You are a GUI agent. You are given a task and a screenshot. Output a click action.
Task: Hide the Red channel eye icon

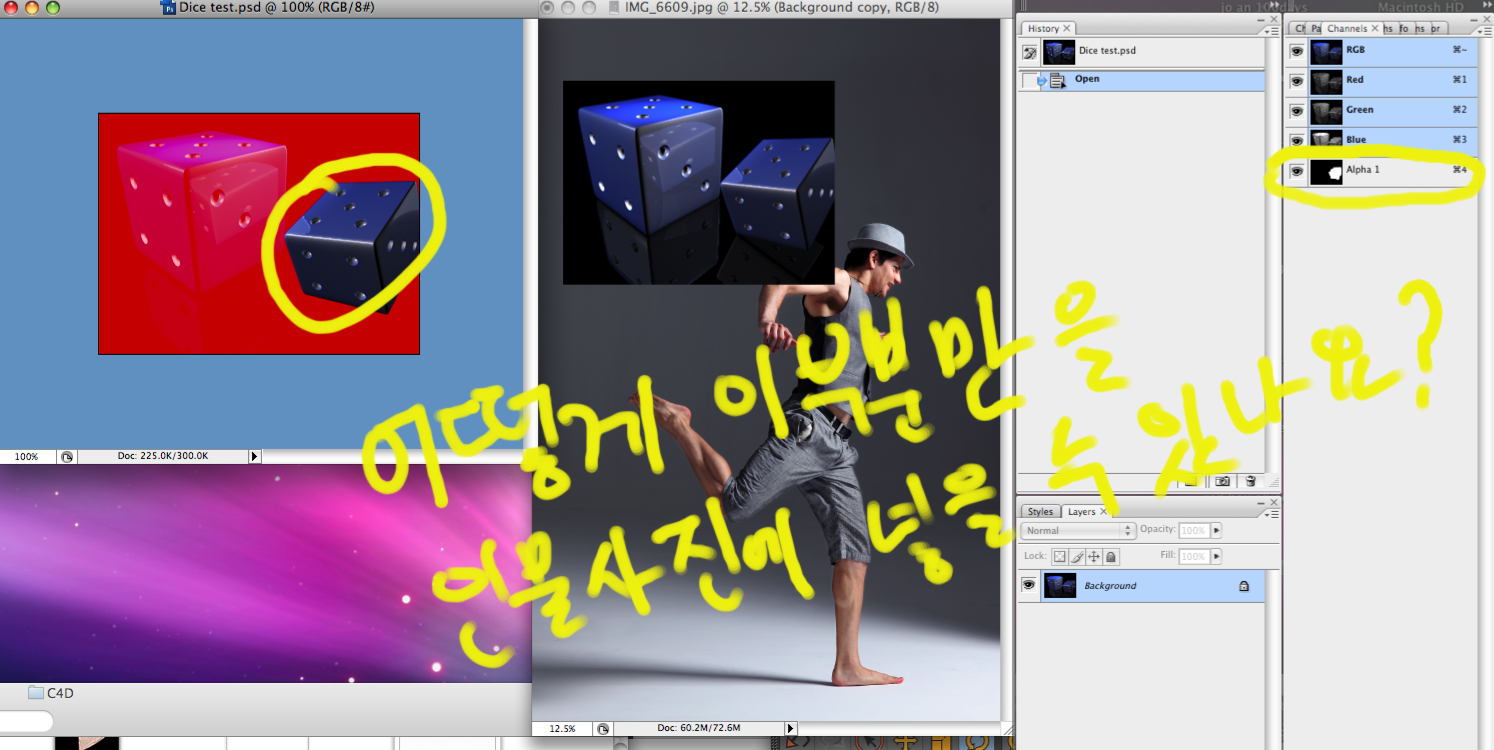click(x=1296, y=80)
